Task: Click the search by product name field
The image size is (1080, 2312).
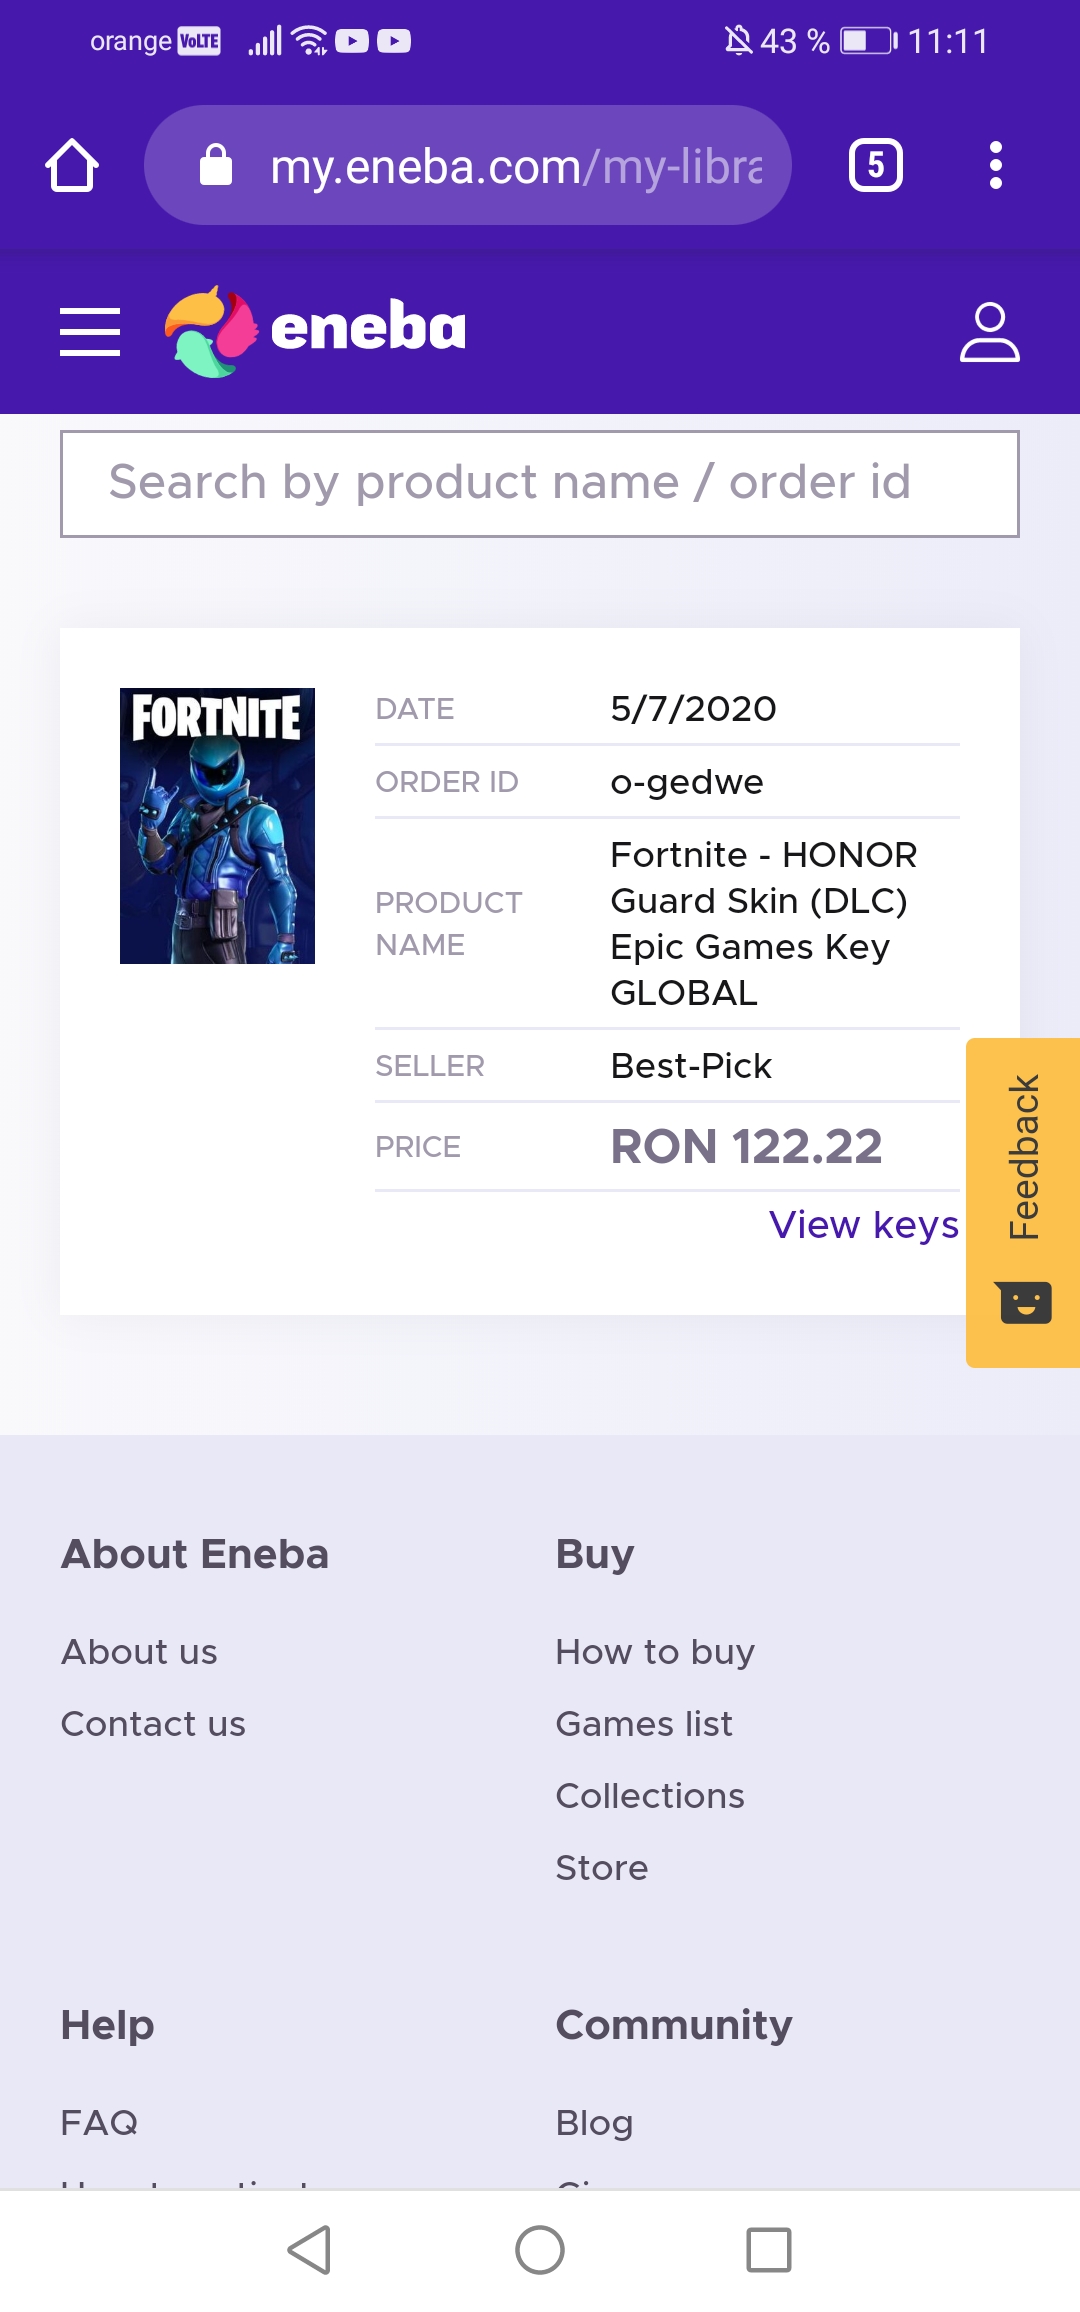Action: (540, 483)
